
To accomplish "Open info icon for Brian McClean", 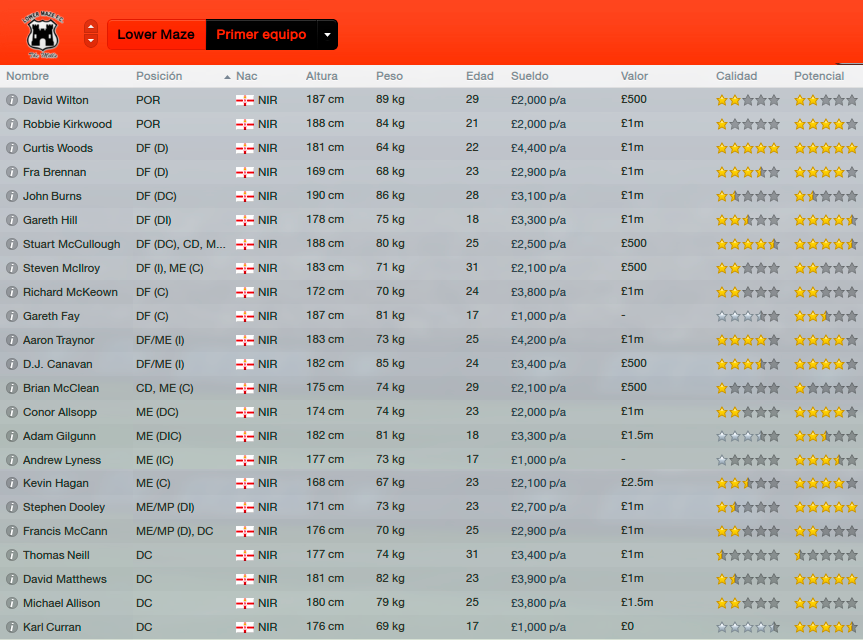I will [x=12, y=388].
